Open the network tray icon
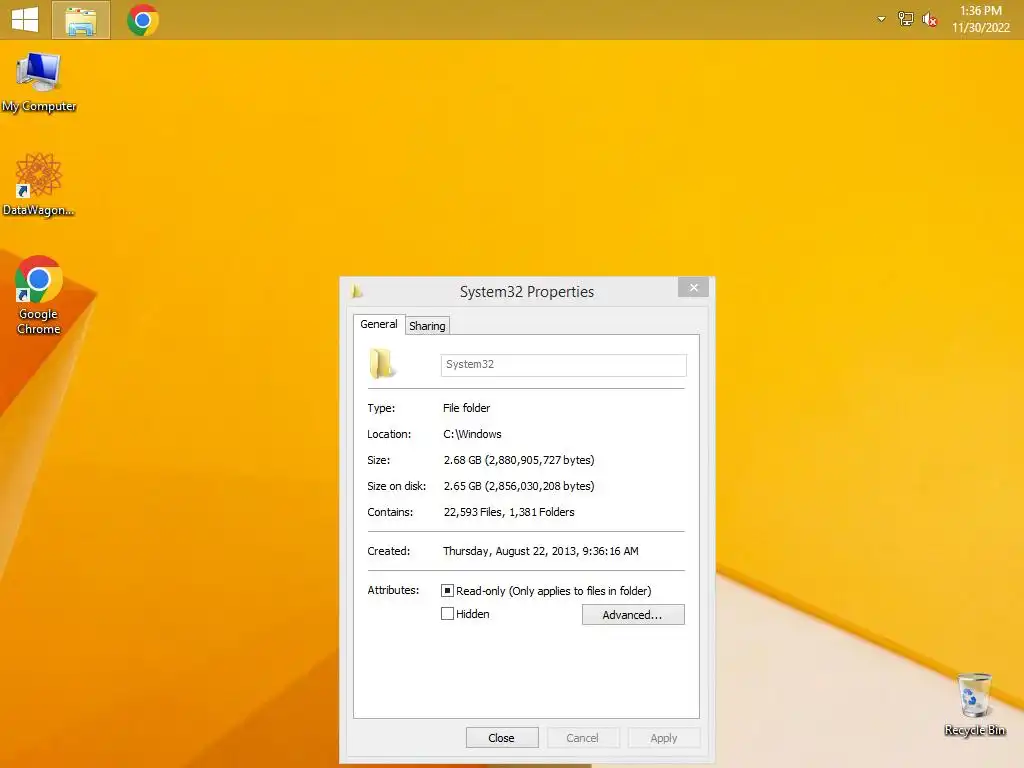Image resolution: width=1024 pixels, height=768 pixels. point(905,19)
